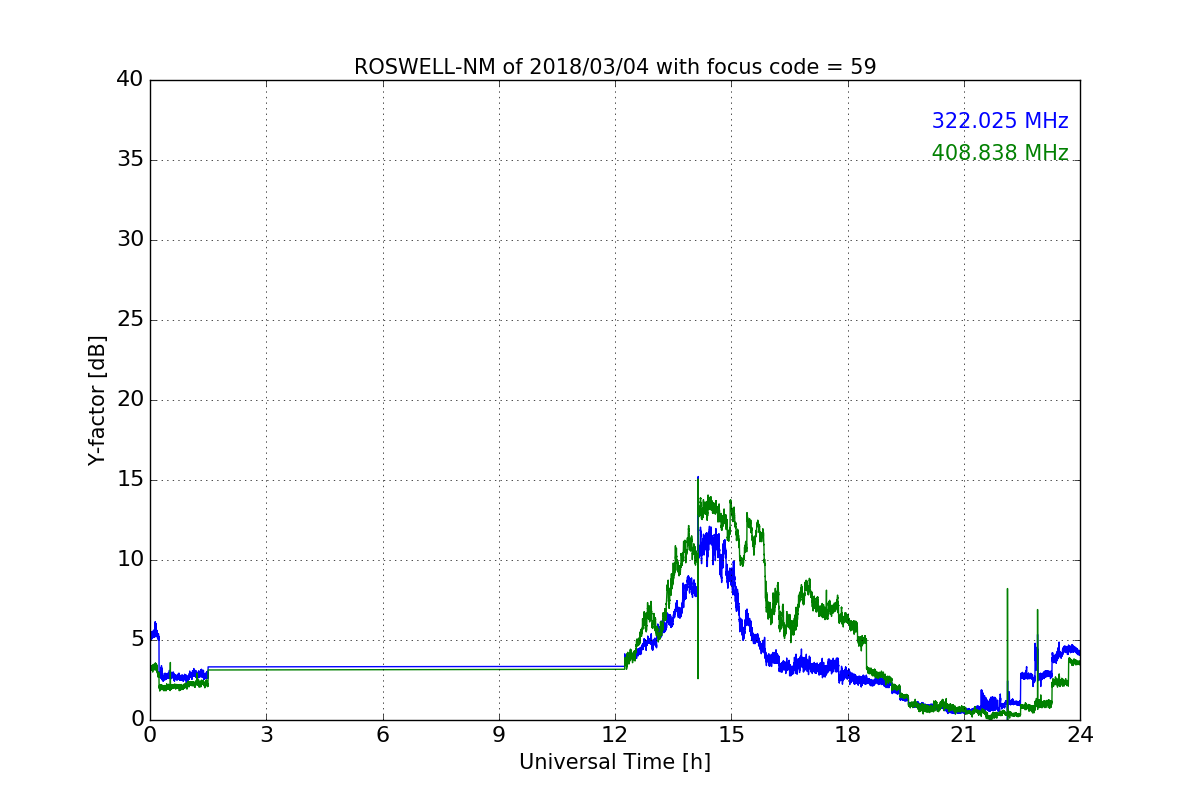
Task: Click the y-axis tick label 25
Action: [x=130, y=320]
